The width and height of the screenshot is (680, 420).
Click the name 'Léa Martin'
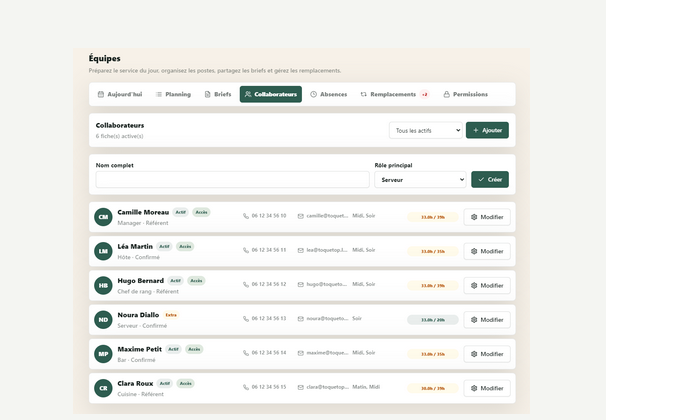[135, 246]
